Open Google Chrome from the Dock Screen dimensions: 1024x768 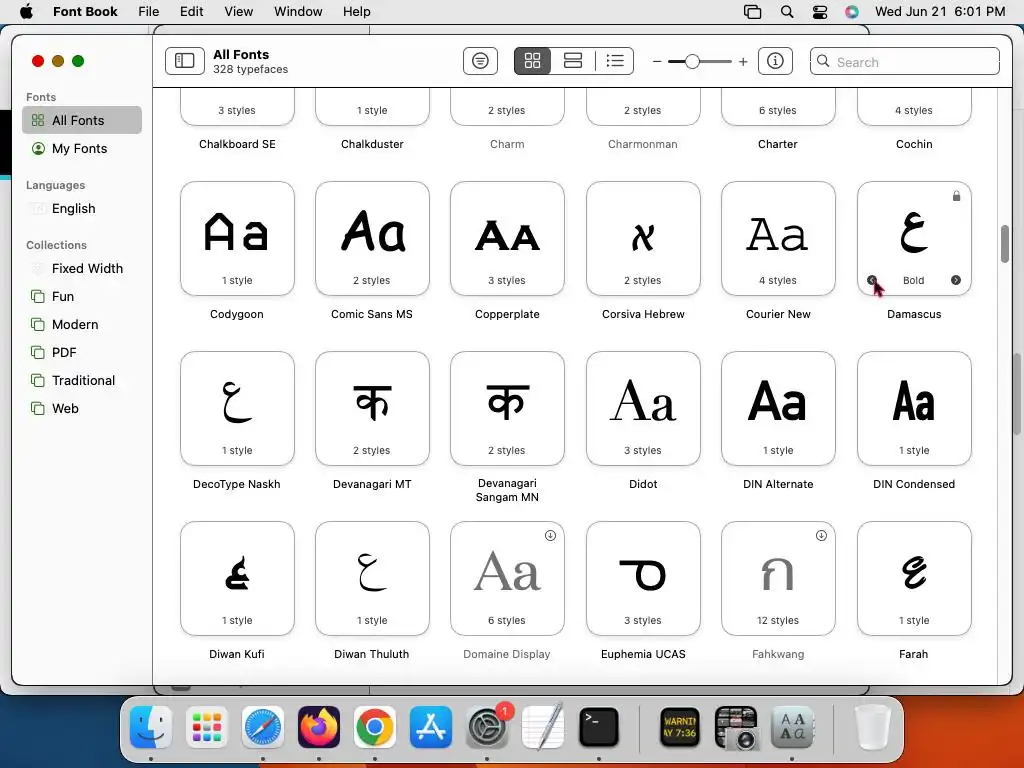(x=374, y=728)
